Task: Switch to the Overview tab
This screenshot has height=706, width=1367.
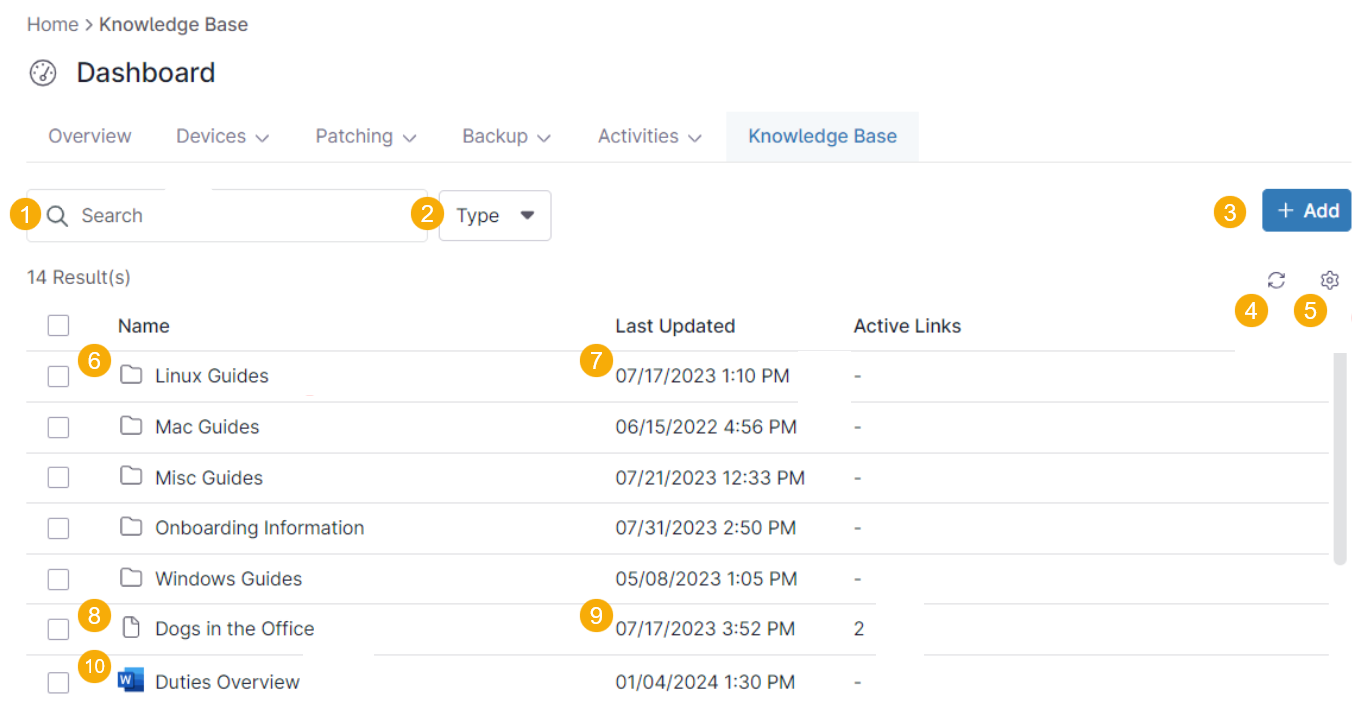Action: 90,137
